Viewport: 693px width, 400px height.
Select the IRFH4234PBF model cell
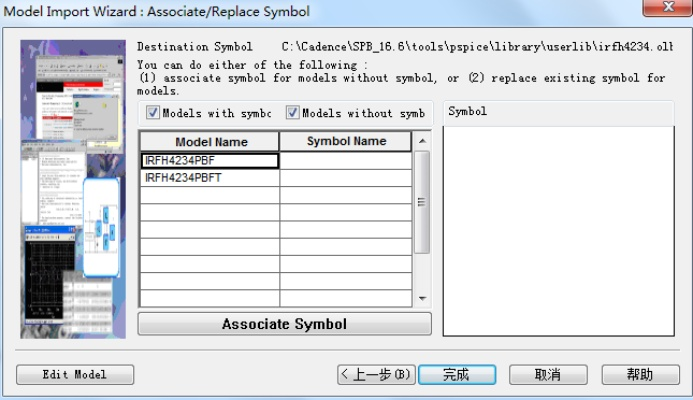point(210,160)
